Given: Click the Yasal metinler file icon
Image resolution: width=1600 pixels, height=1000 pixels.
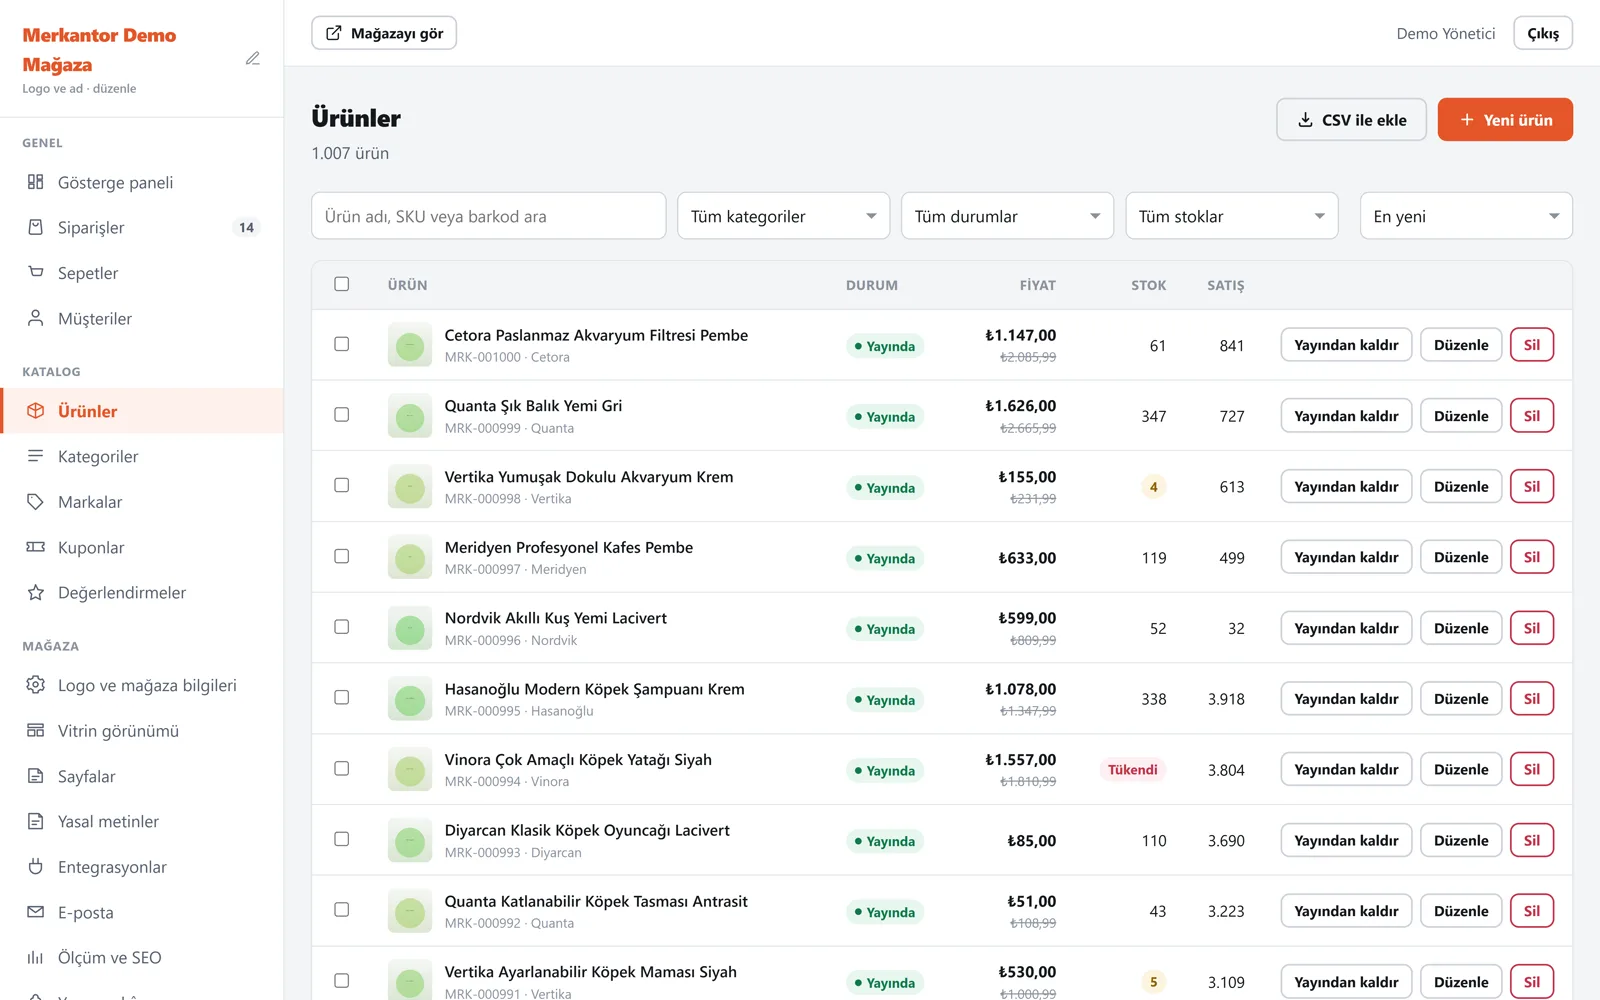Looking at the screenshot, I should tap(36, 821).
